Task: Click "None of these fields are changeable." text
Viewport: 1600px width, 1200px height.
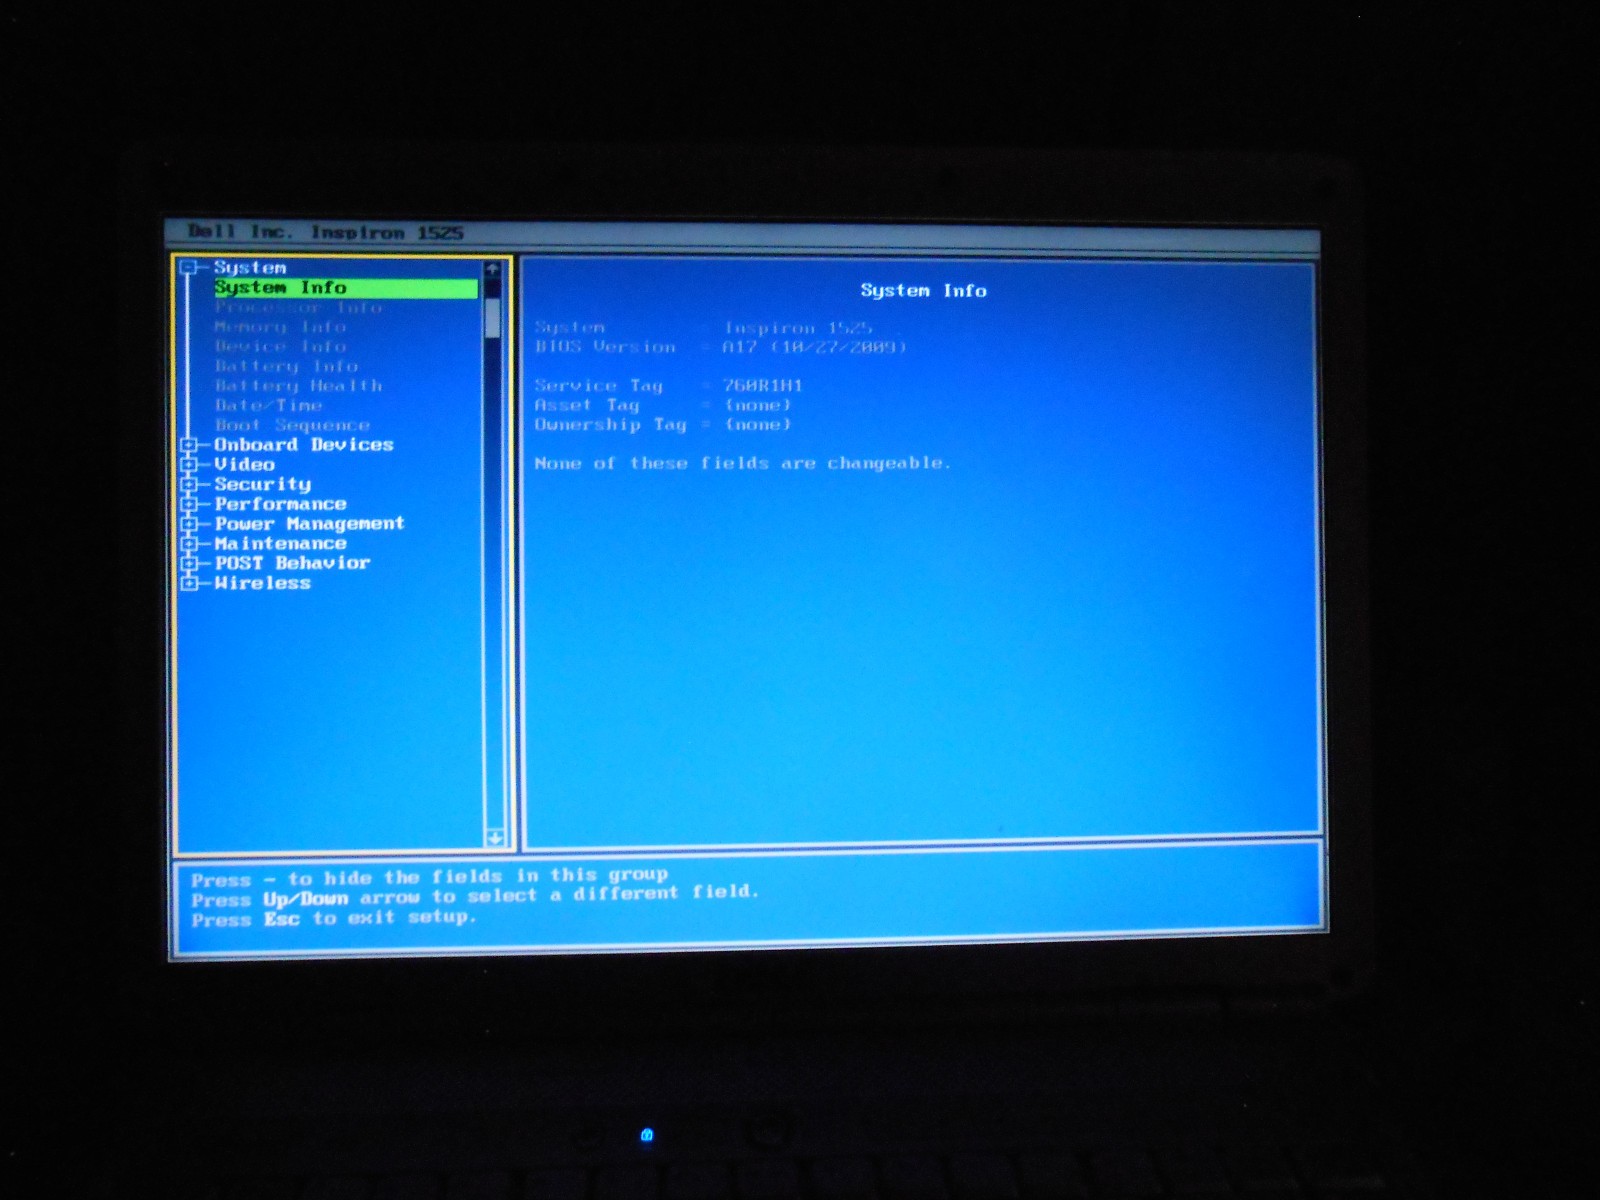Action: click(742, 463)
